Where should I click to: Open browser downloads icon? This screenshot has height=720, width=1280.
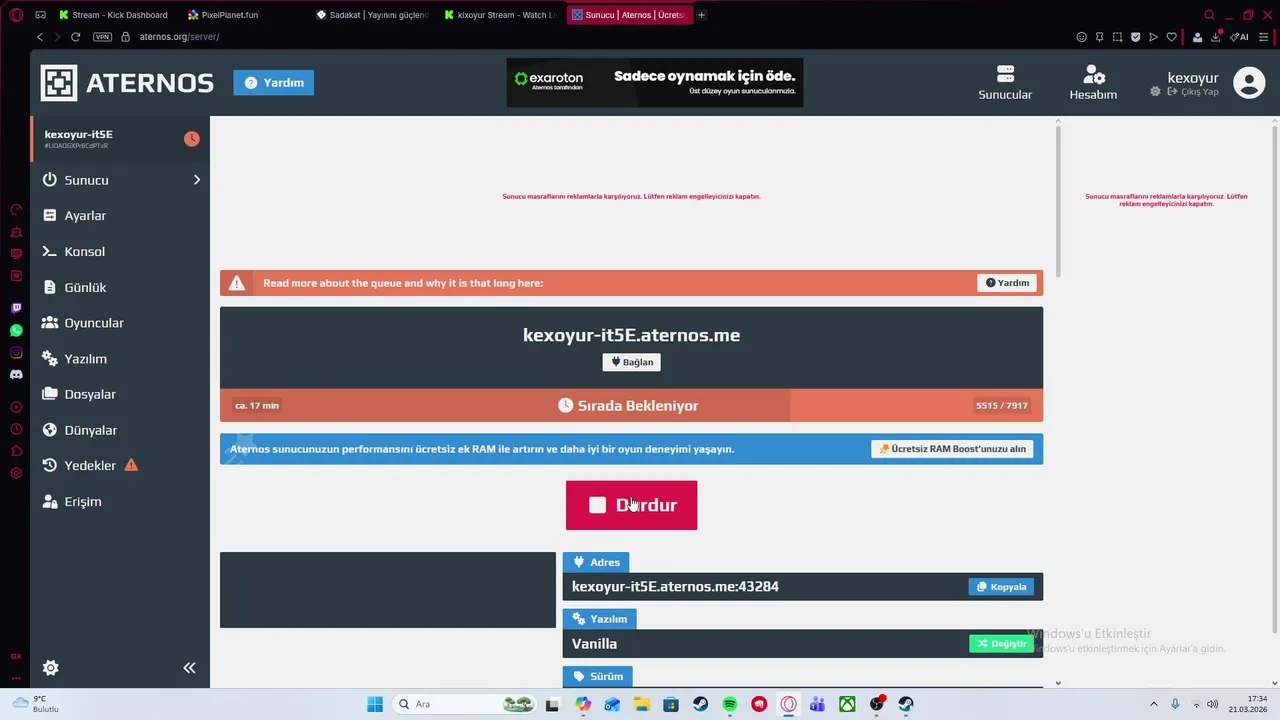click(1216, 37)
